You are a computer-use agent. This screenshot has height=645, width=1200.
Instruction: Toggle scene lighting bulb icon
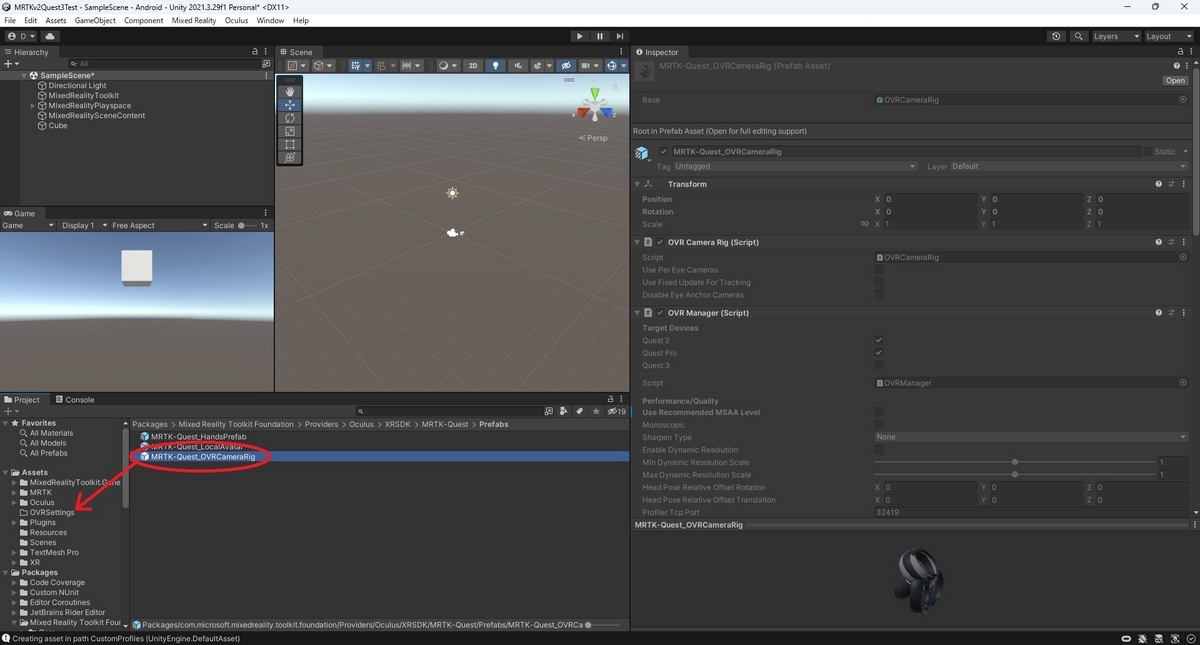tap(495, 66)
